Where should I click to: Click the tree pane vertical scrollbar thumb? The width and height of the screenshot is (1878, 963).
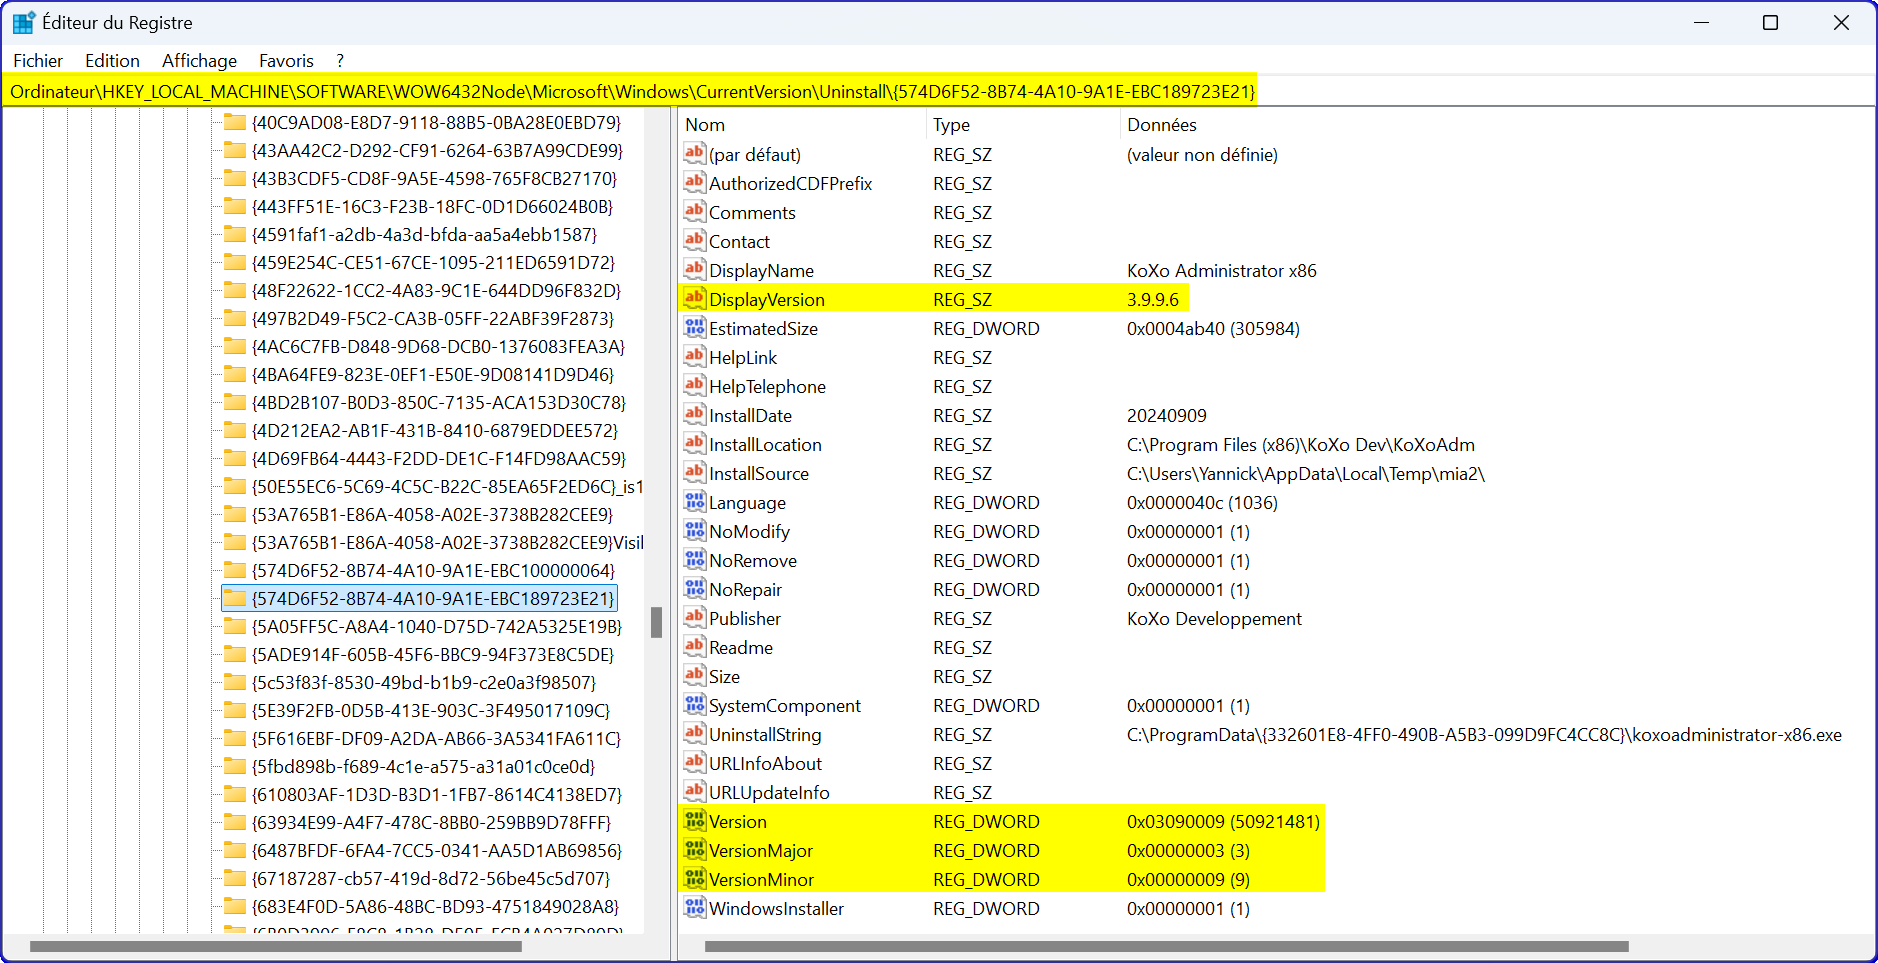(656, 622)
